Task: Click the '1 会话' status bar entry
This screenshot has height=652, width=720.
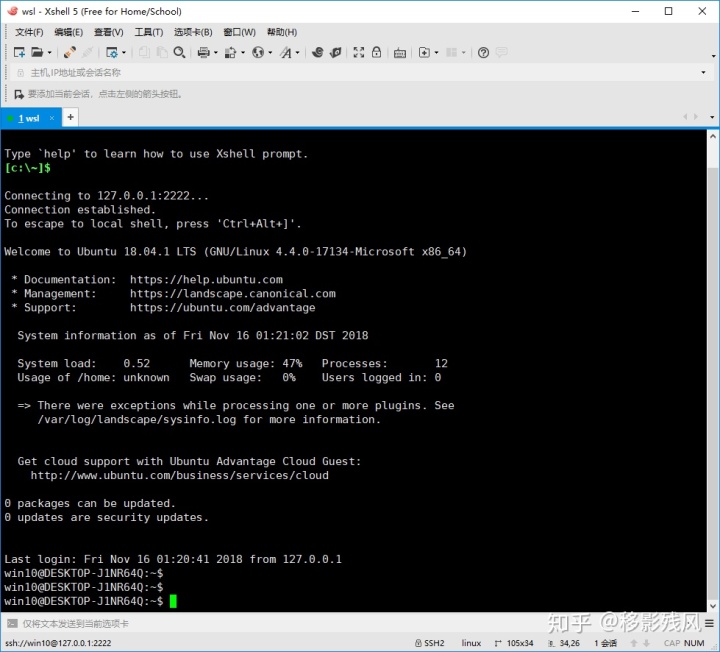Action: click(x=605, y=643)
